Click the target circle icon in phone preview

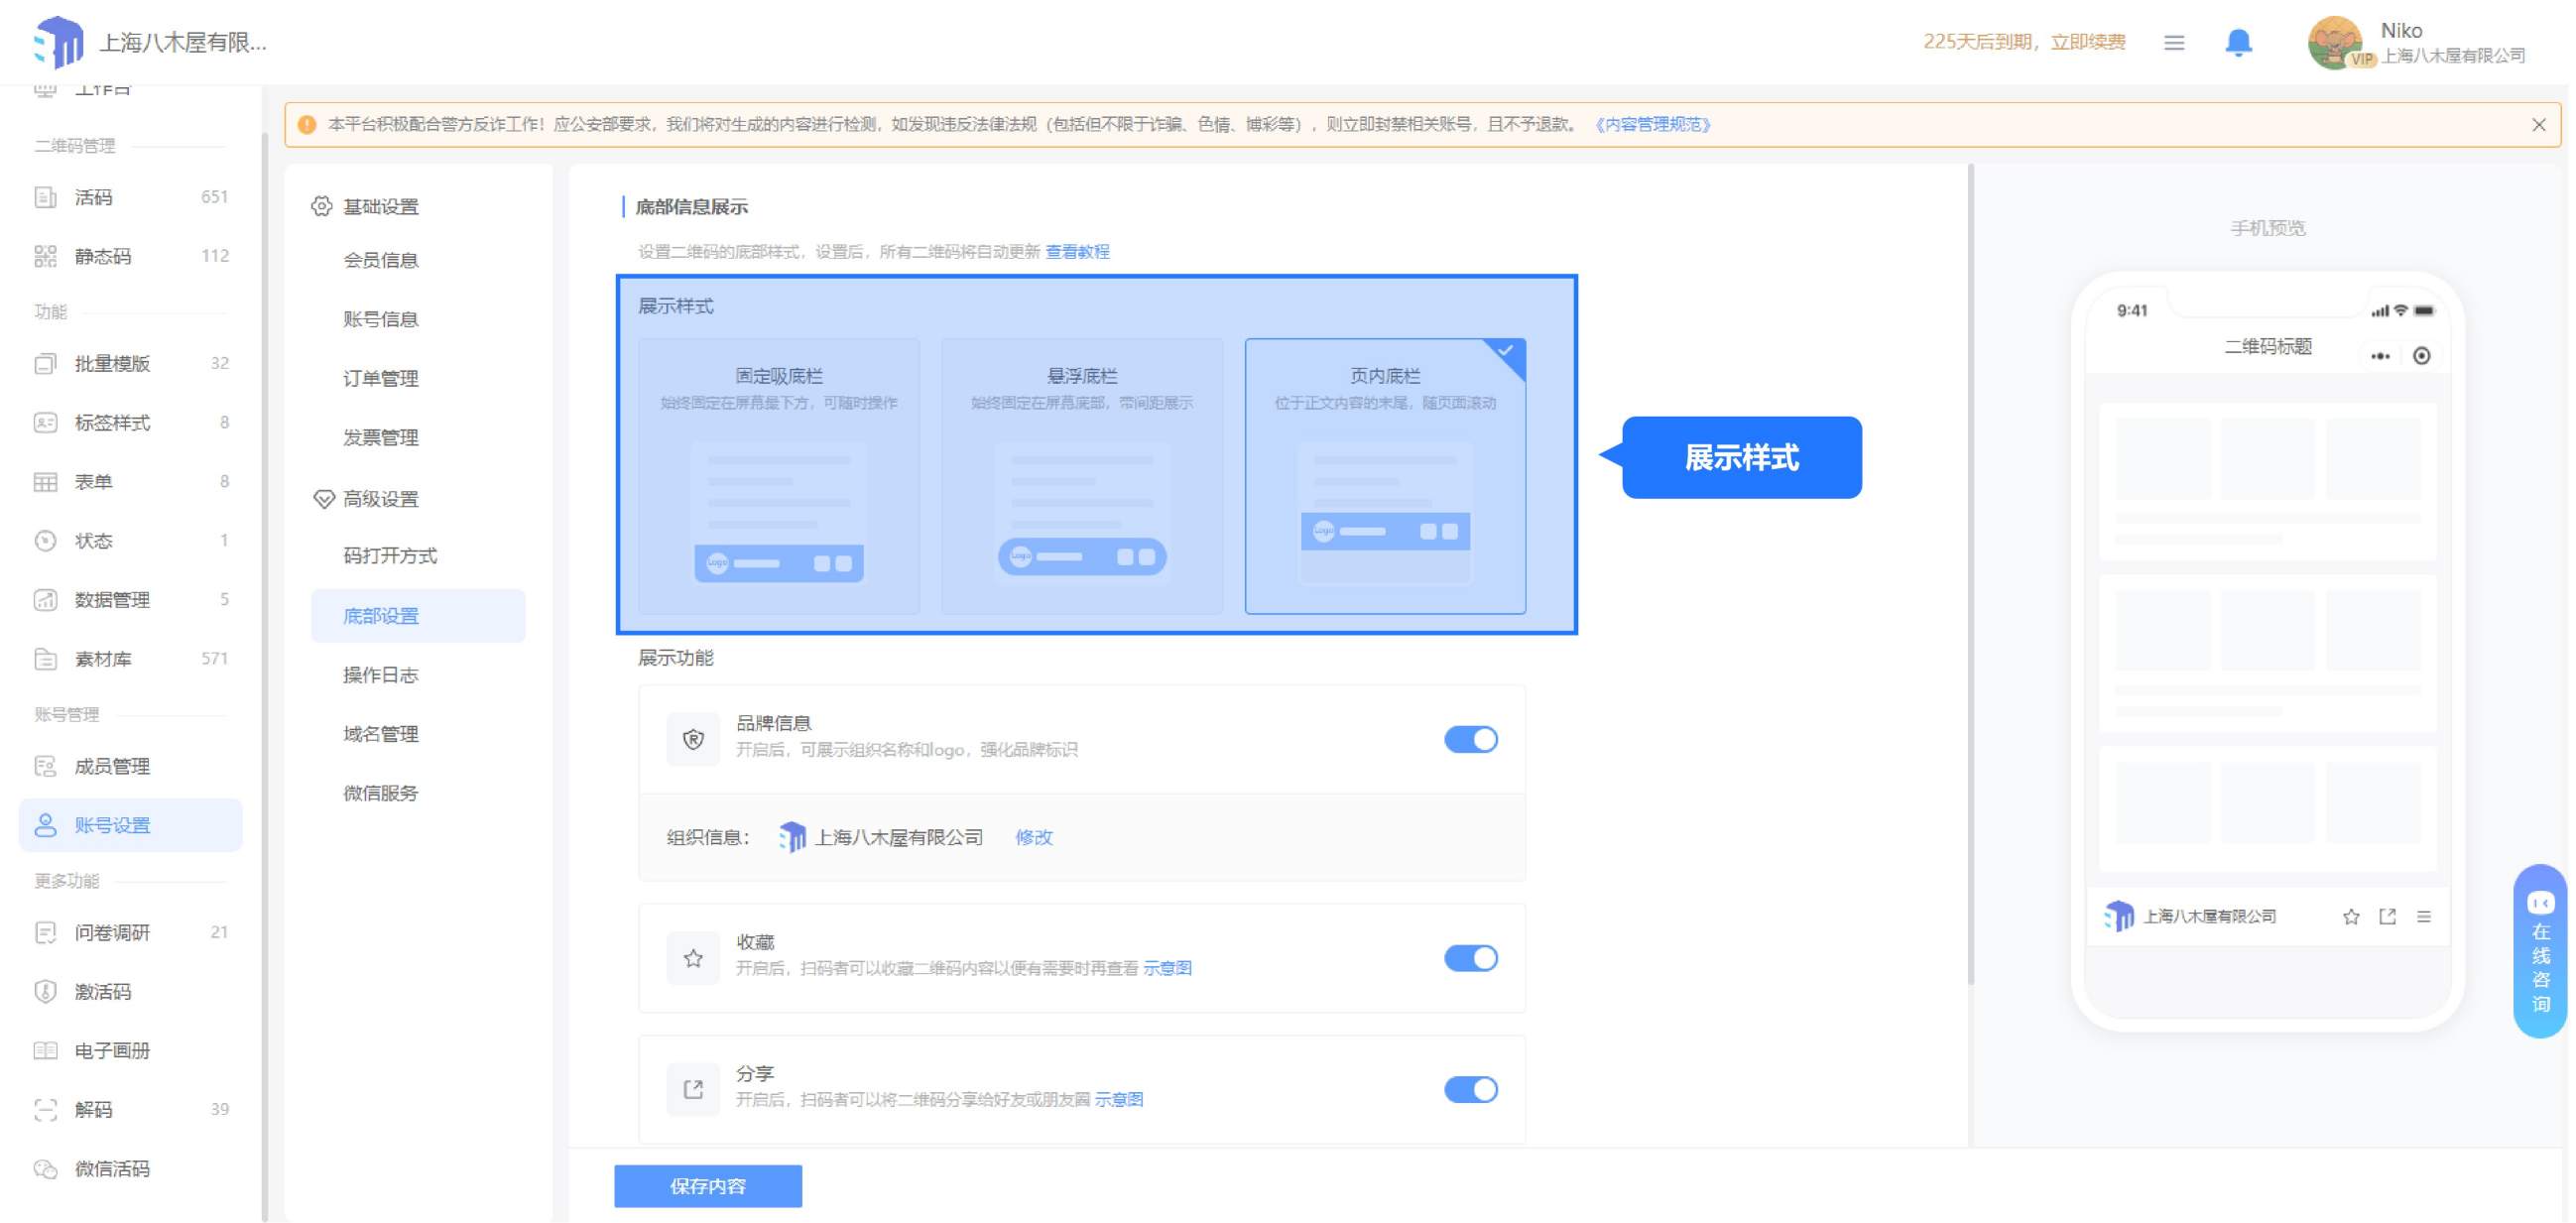point(2421,356)
